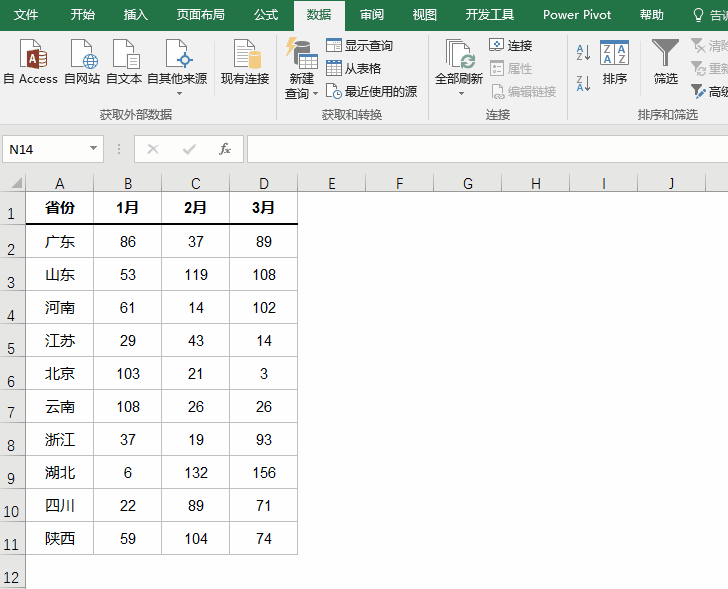
Task: Click the select-all corner triangle
Action: pyautogui.click(x=16, y=183)
